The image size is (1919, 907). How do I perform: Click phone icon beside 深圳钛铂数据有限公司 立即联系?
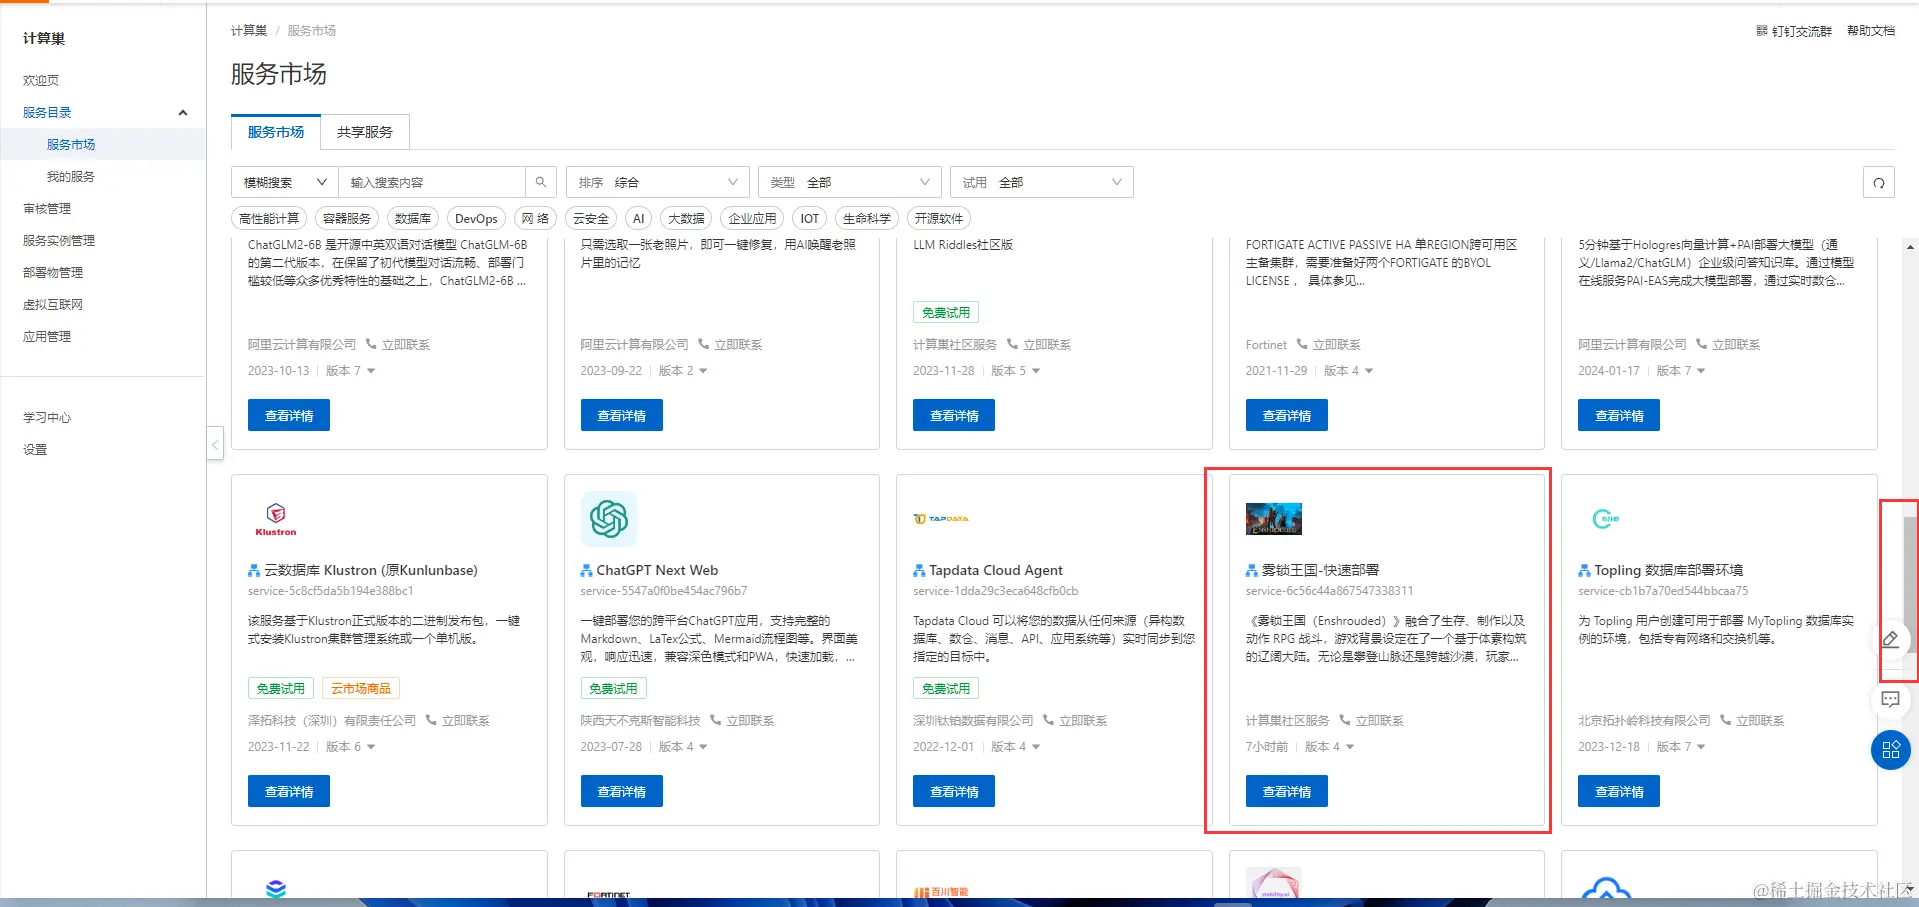click(1048, 720)
